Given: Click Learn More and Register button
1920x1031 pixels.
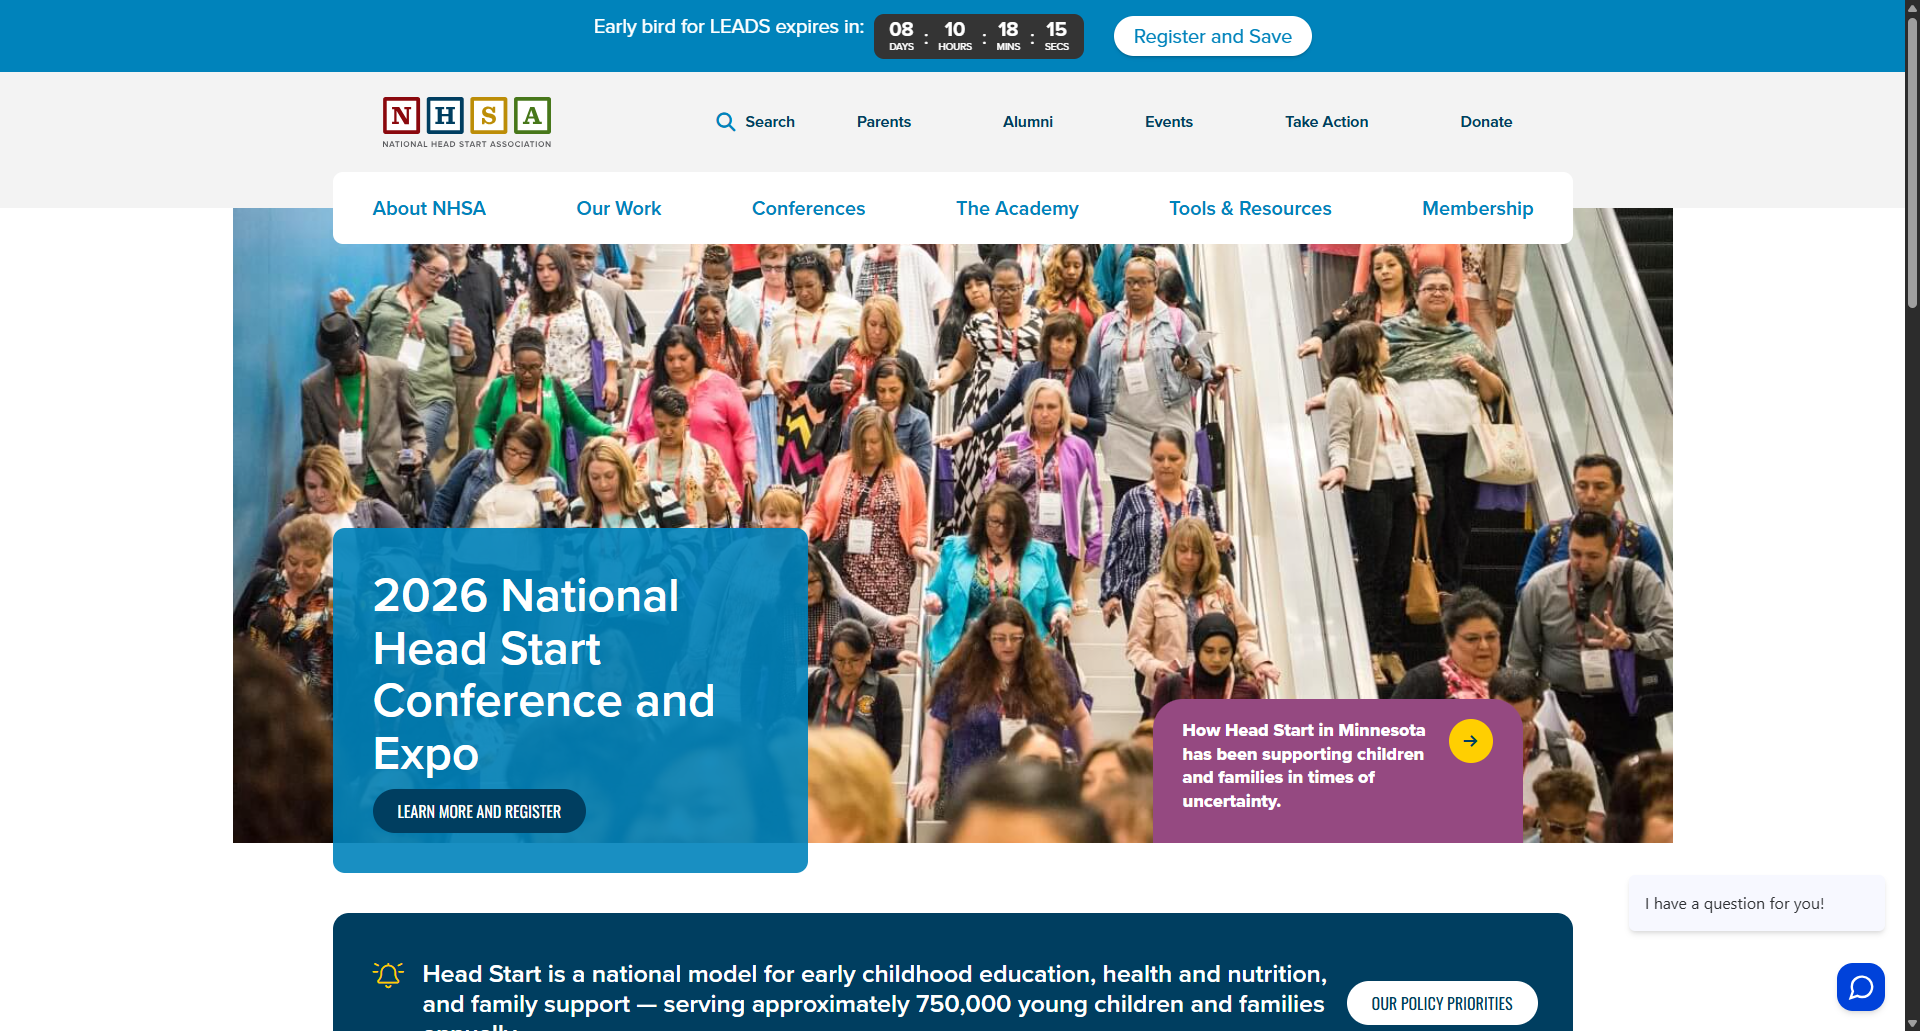Looking at the screenshot, I should [479, 811].
